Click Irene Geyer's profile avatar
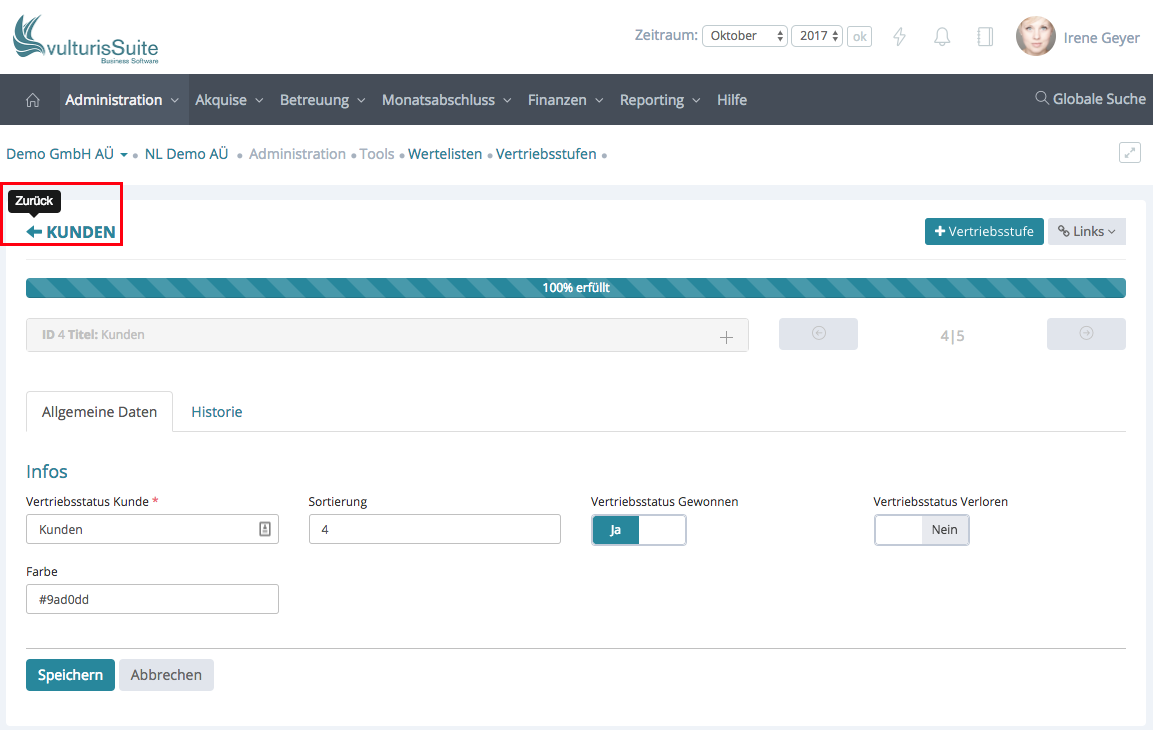Image resolution: width=1153 pixels, height=730 pixels. point(1035,37)
